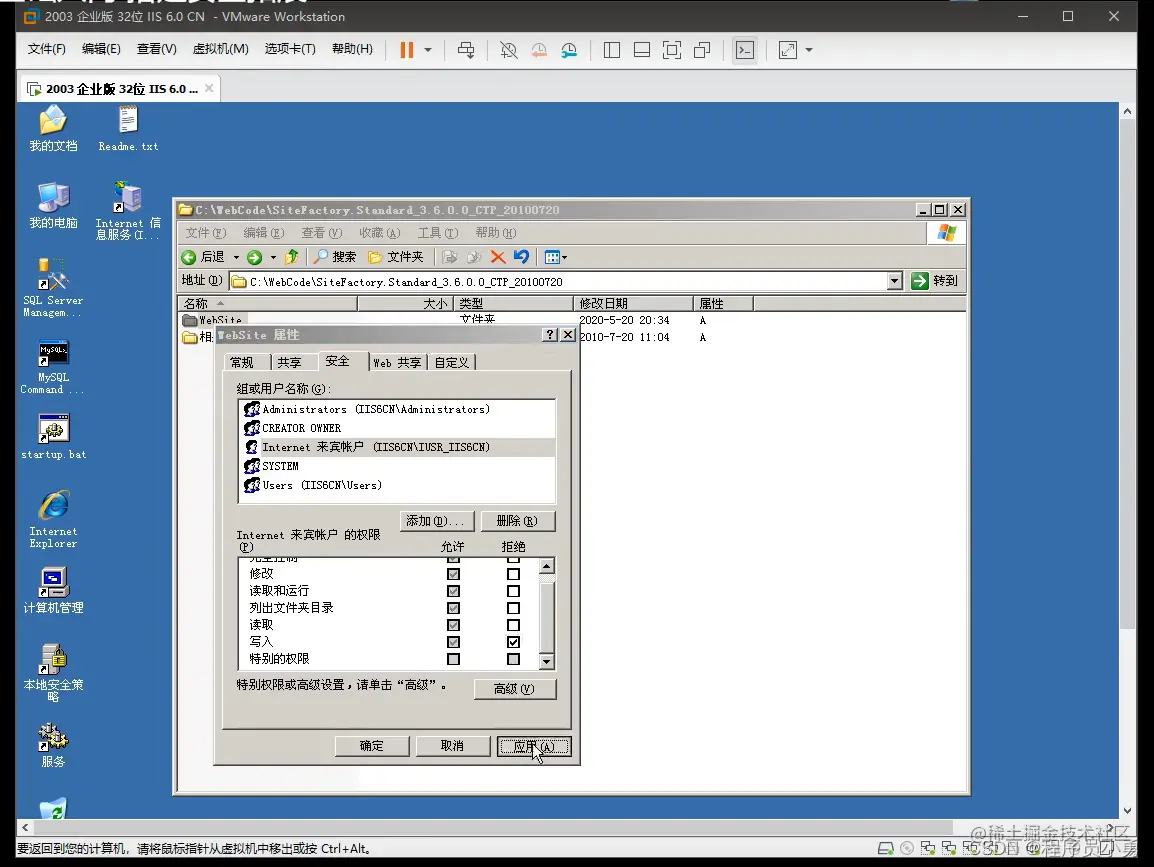Open the VMware 虚拟机(M) menu
This screenshot has width=1154, height=867.
pyautogui.click(x=221, y=49)
